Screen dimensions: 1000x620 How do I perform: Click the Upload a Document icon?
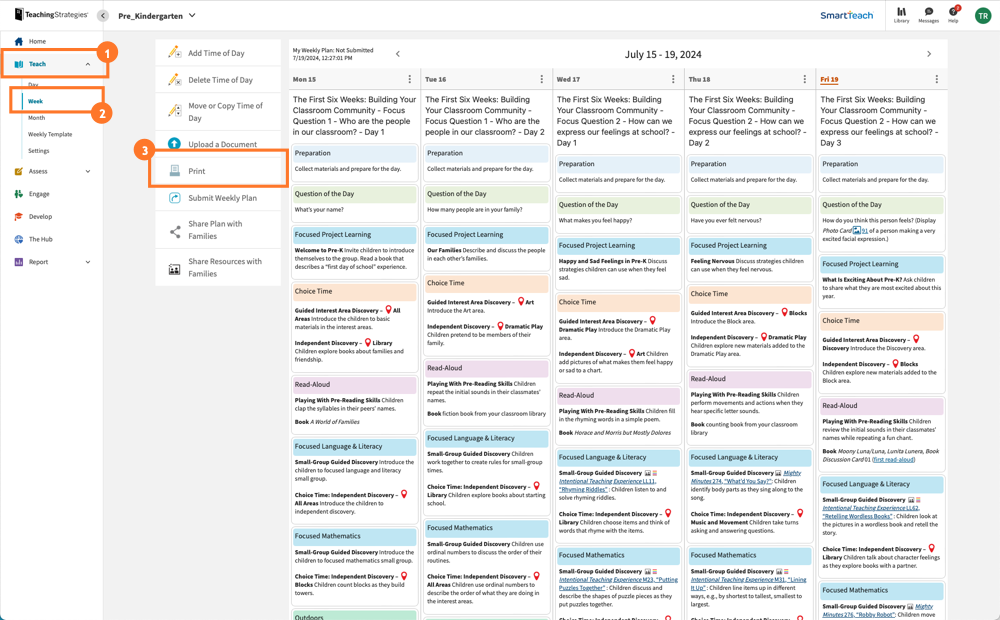tap(175, 144)
